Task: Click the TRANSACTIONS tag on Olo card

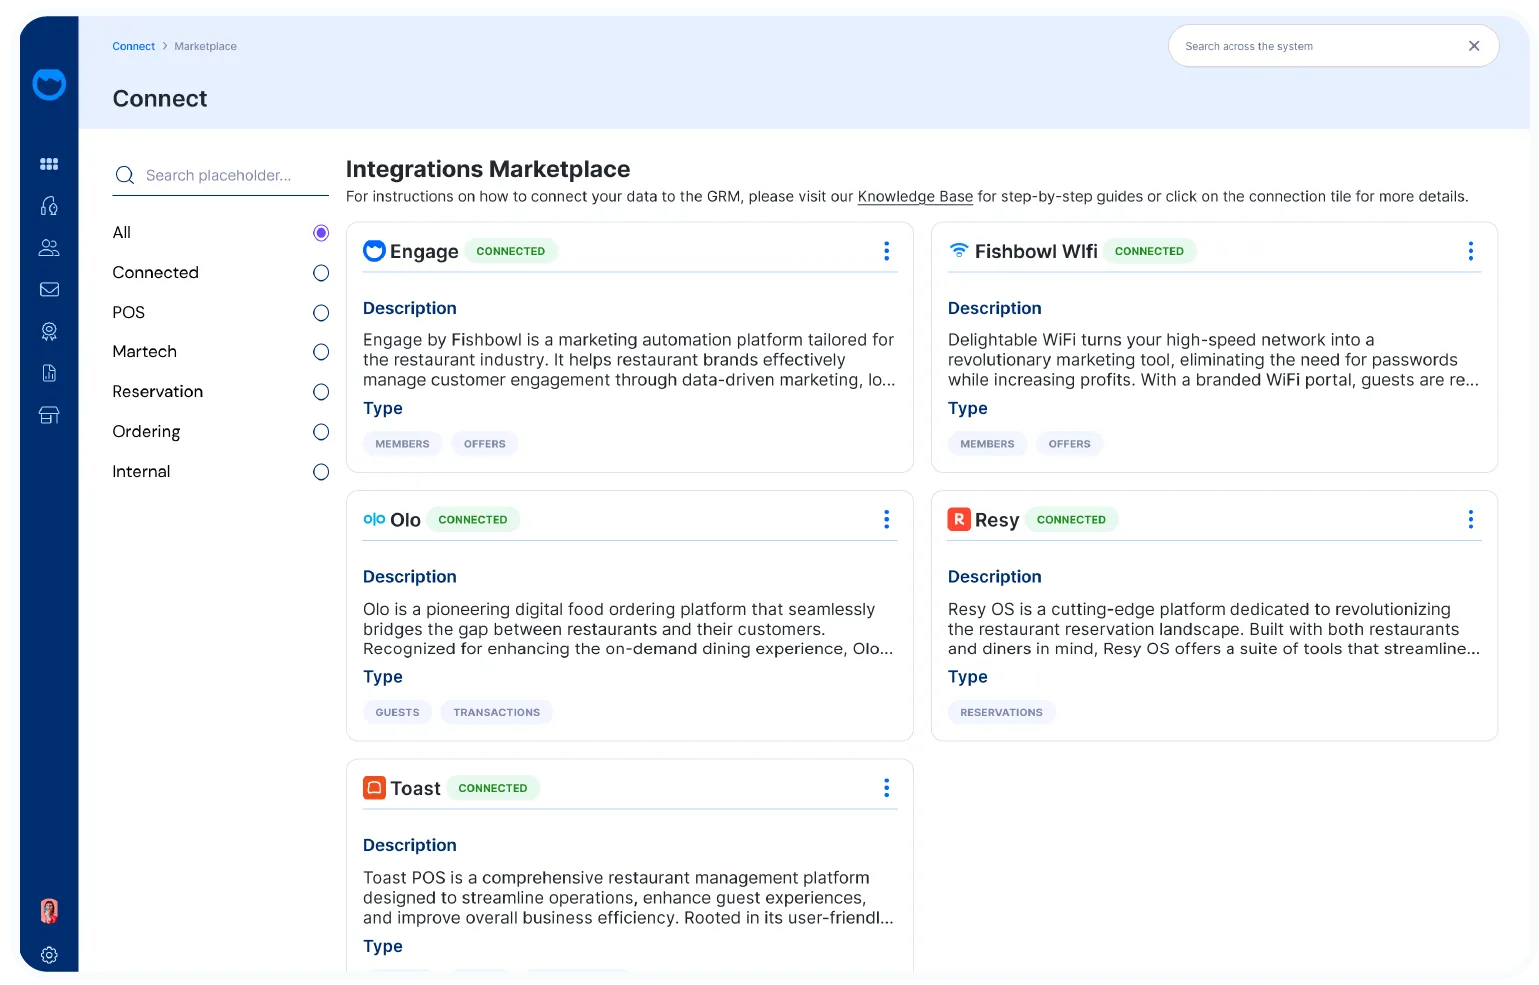Action: (496, 712)
